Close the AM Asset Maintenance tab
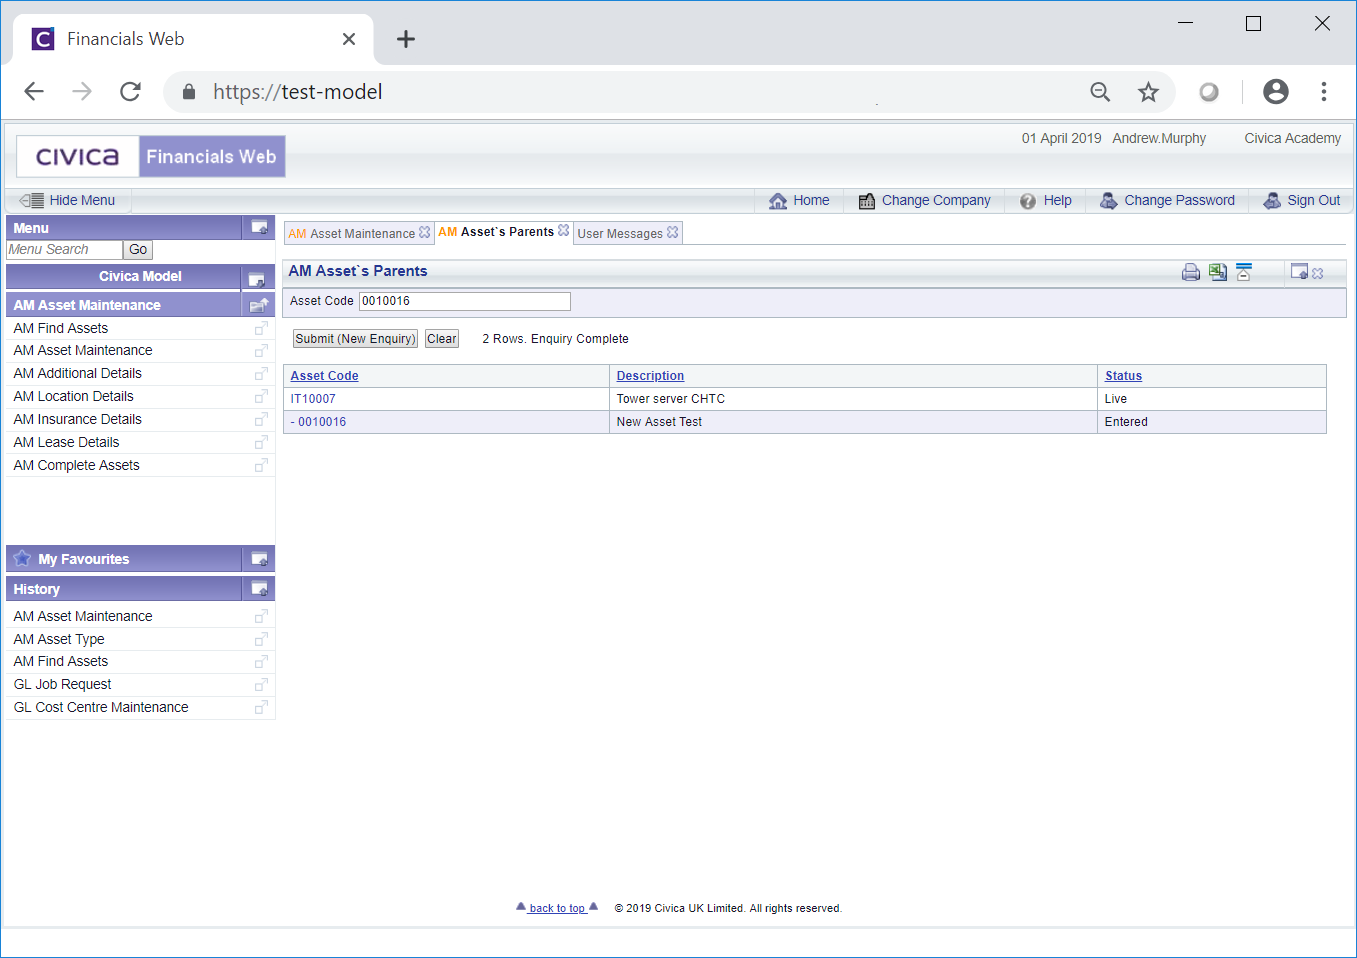Image resolution: width=1357 pixels, height=958 pixels. (x=425, y=232)
